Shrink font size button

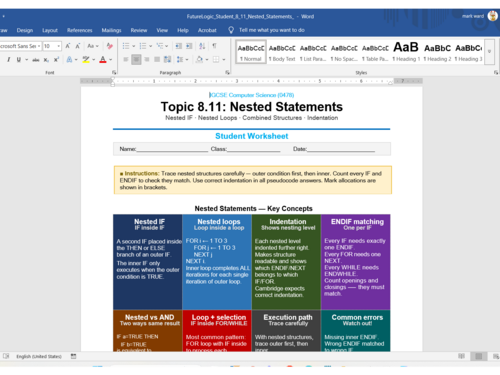tap(78, 46)
